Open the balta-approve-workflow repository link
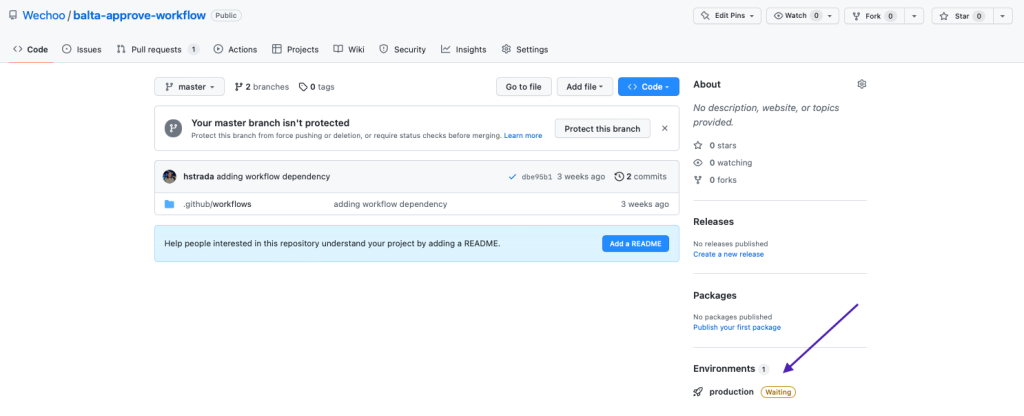 point(139,15)
